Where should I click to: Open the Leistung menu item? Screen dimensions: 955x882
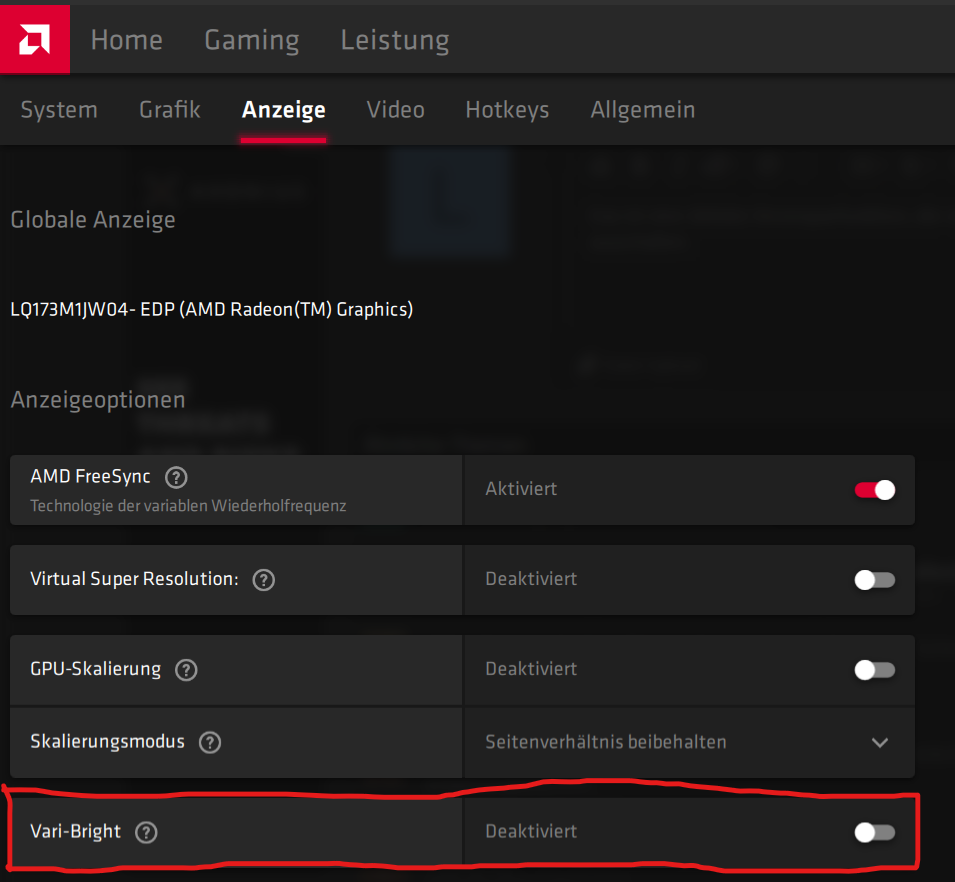coord(394,40)
